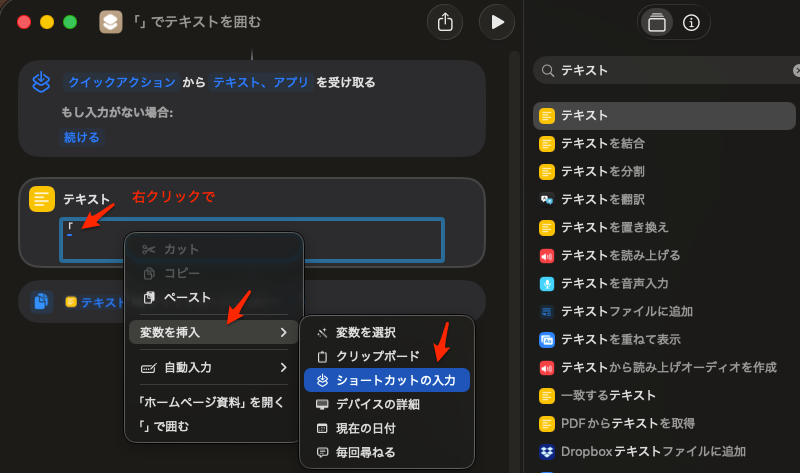Expand the 自動入力 chevron arrow
The image size is (800, 473).
click(284, 368)
